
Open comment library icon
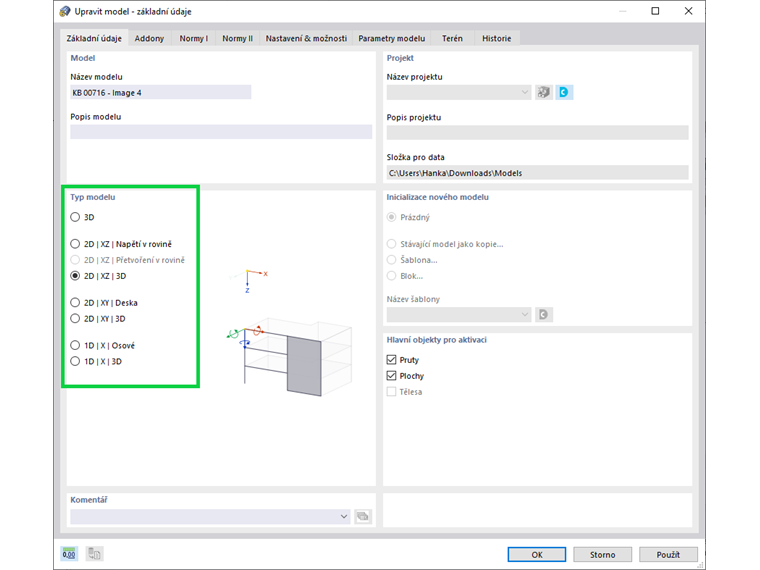(363, 516)
